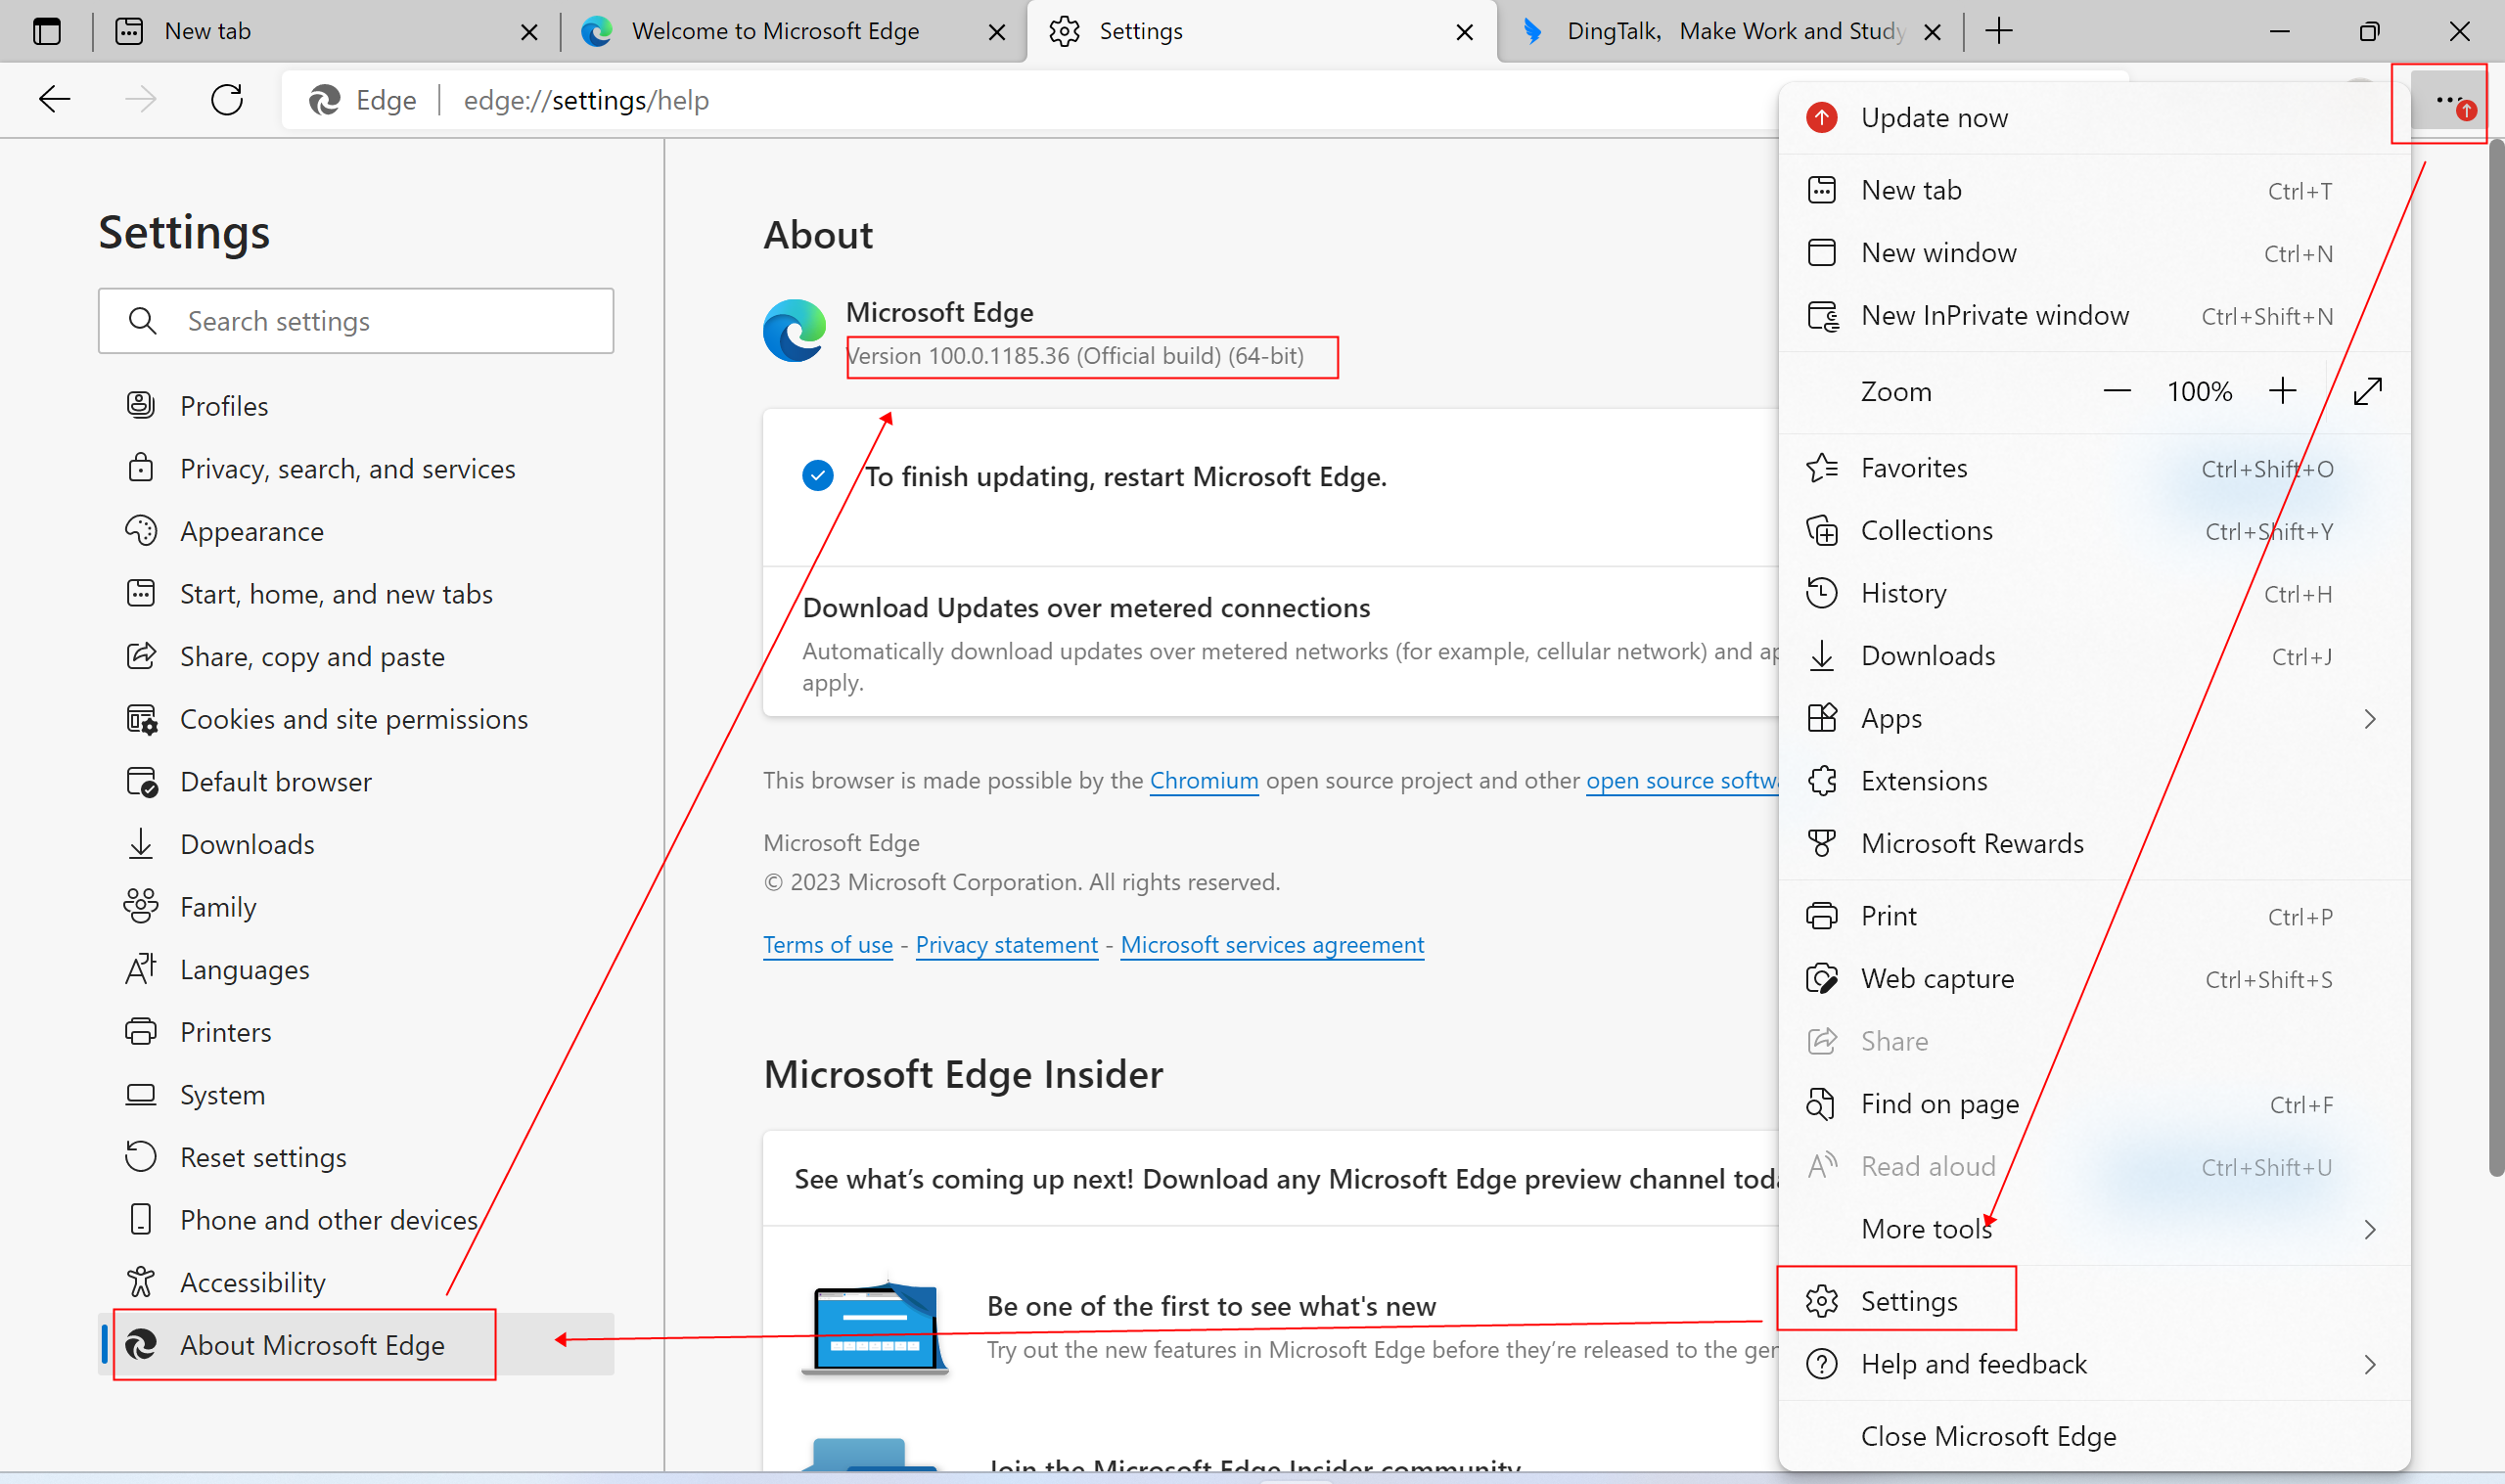2505x1484 pixels.
Task: Click the red Update now icon
Action: click(x=1822, y=117)
